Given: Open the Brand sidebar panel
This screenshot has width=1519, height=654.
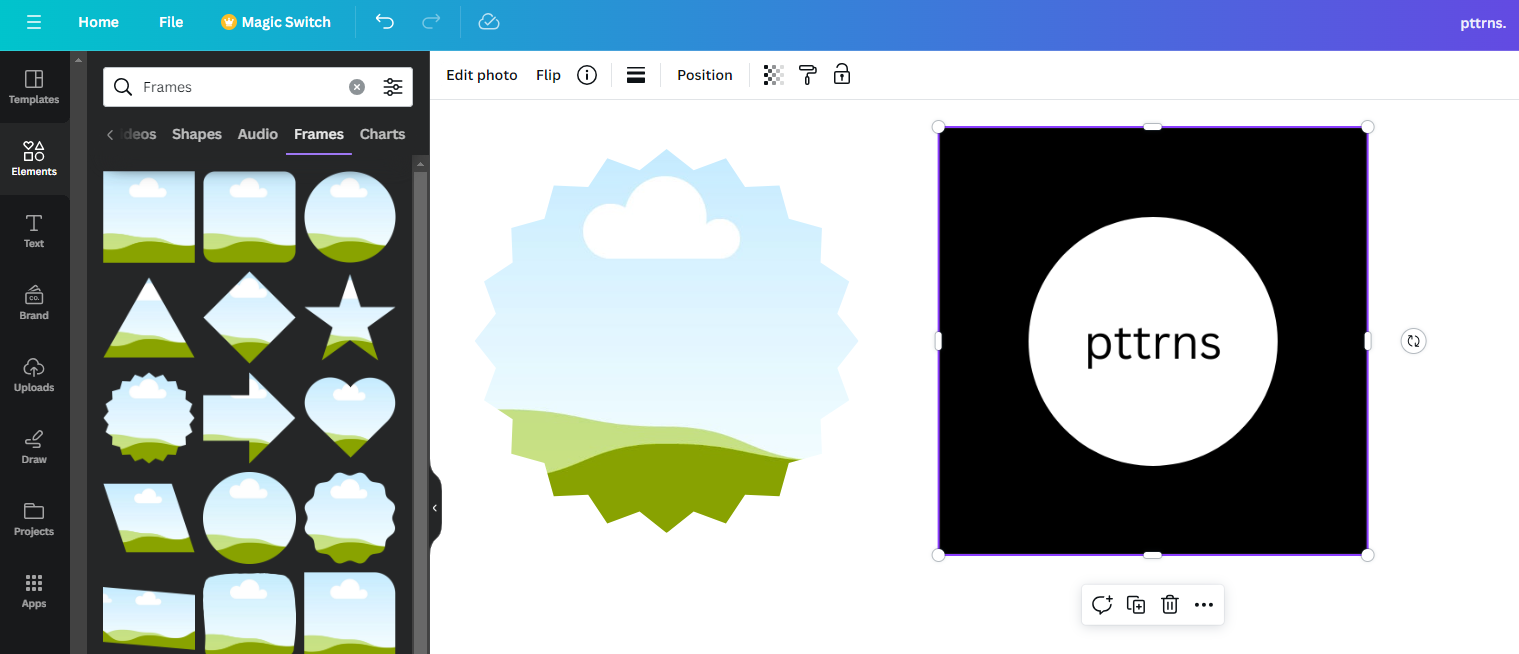Looking at the screenshot, I should coord(34,303).
